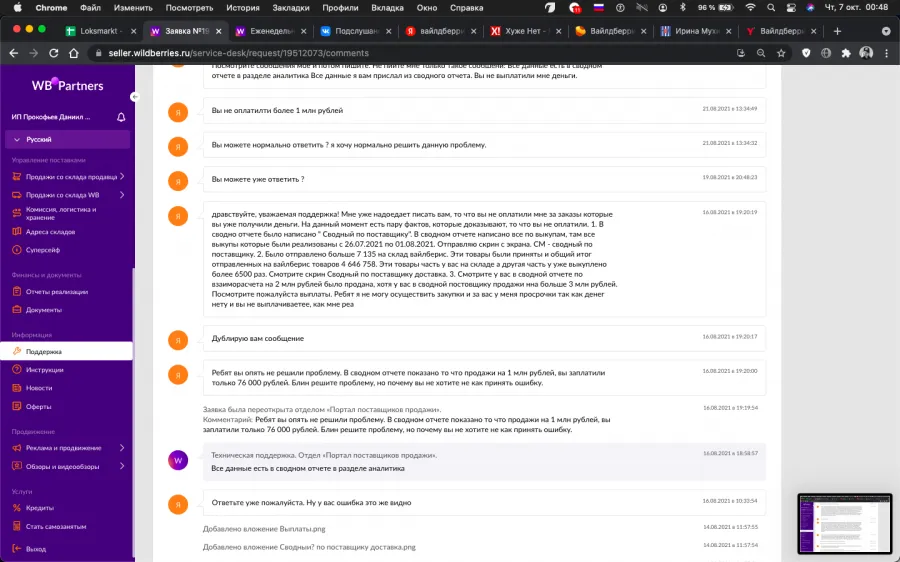The image size is (900, 562).
Task: Expand Продажи со склада продавца chevron
Action: click(122, 177)
